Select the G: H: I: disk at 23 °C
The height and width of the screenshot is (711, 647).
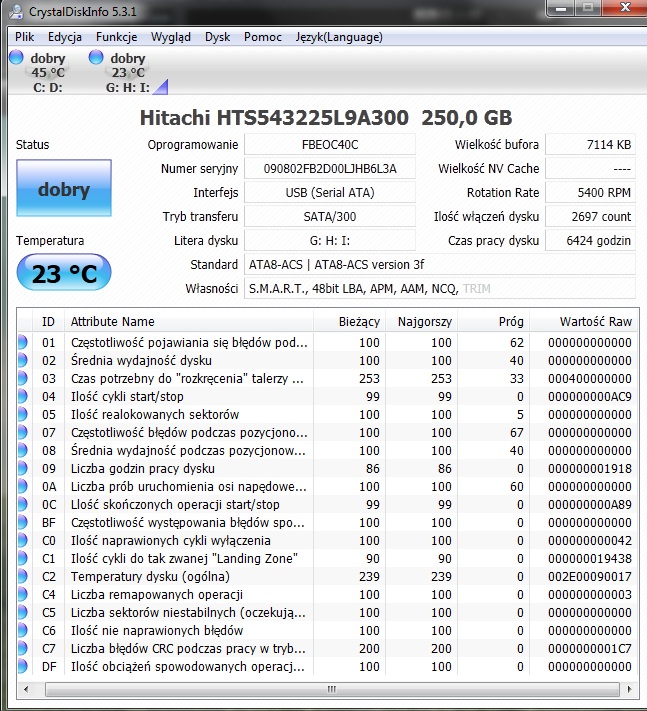128,72
